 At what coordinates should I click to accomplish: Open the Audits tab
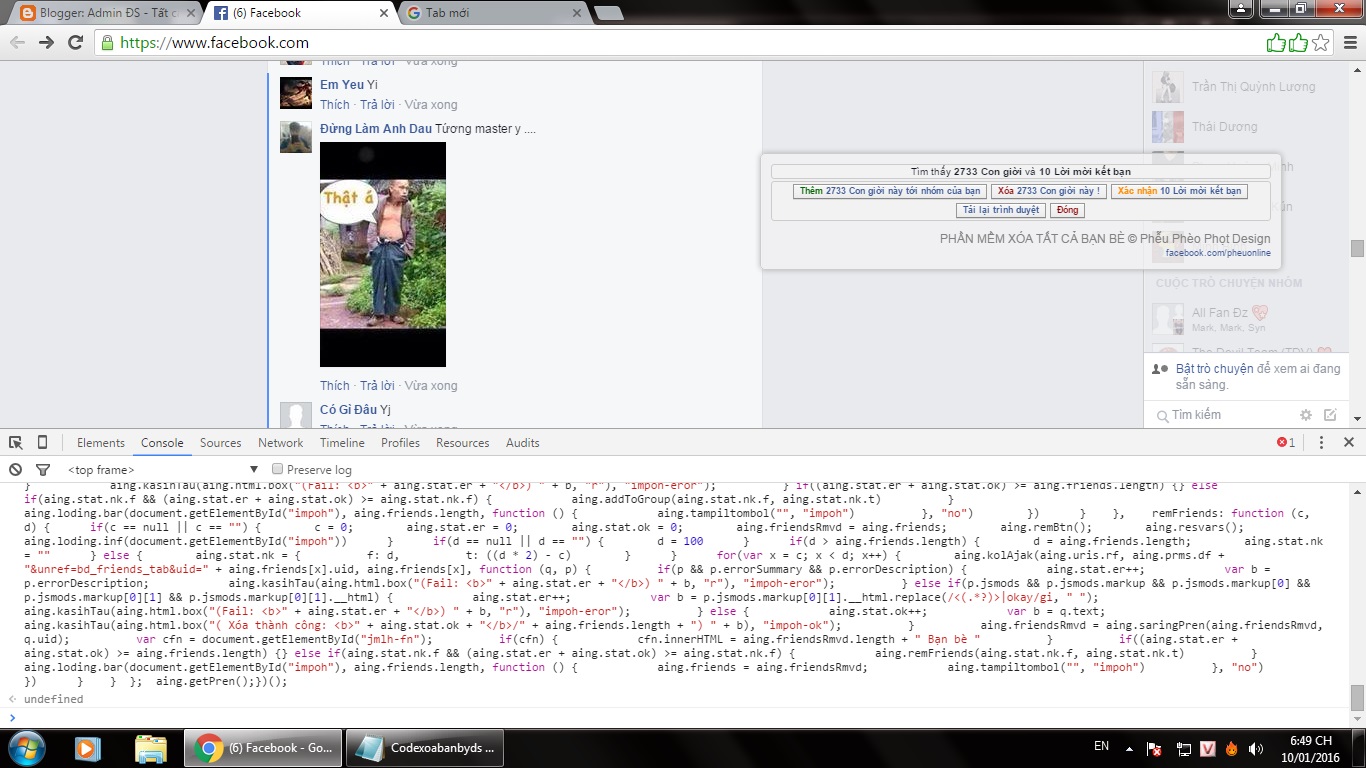click(x=522, y=442)
